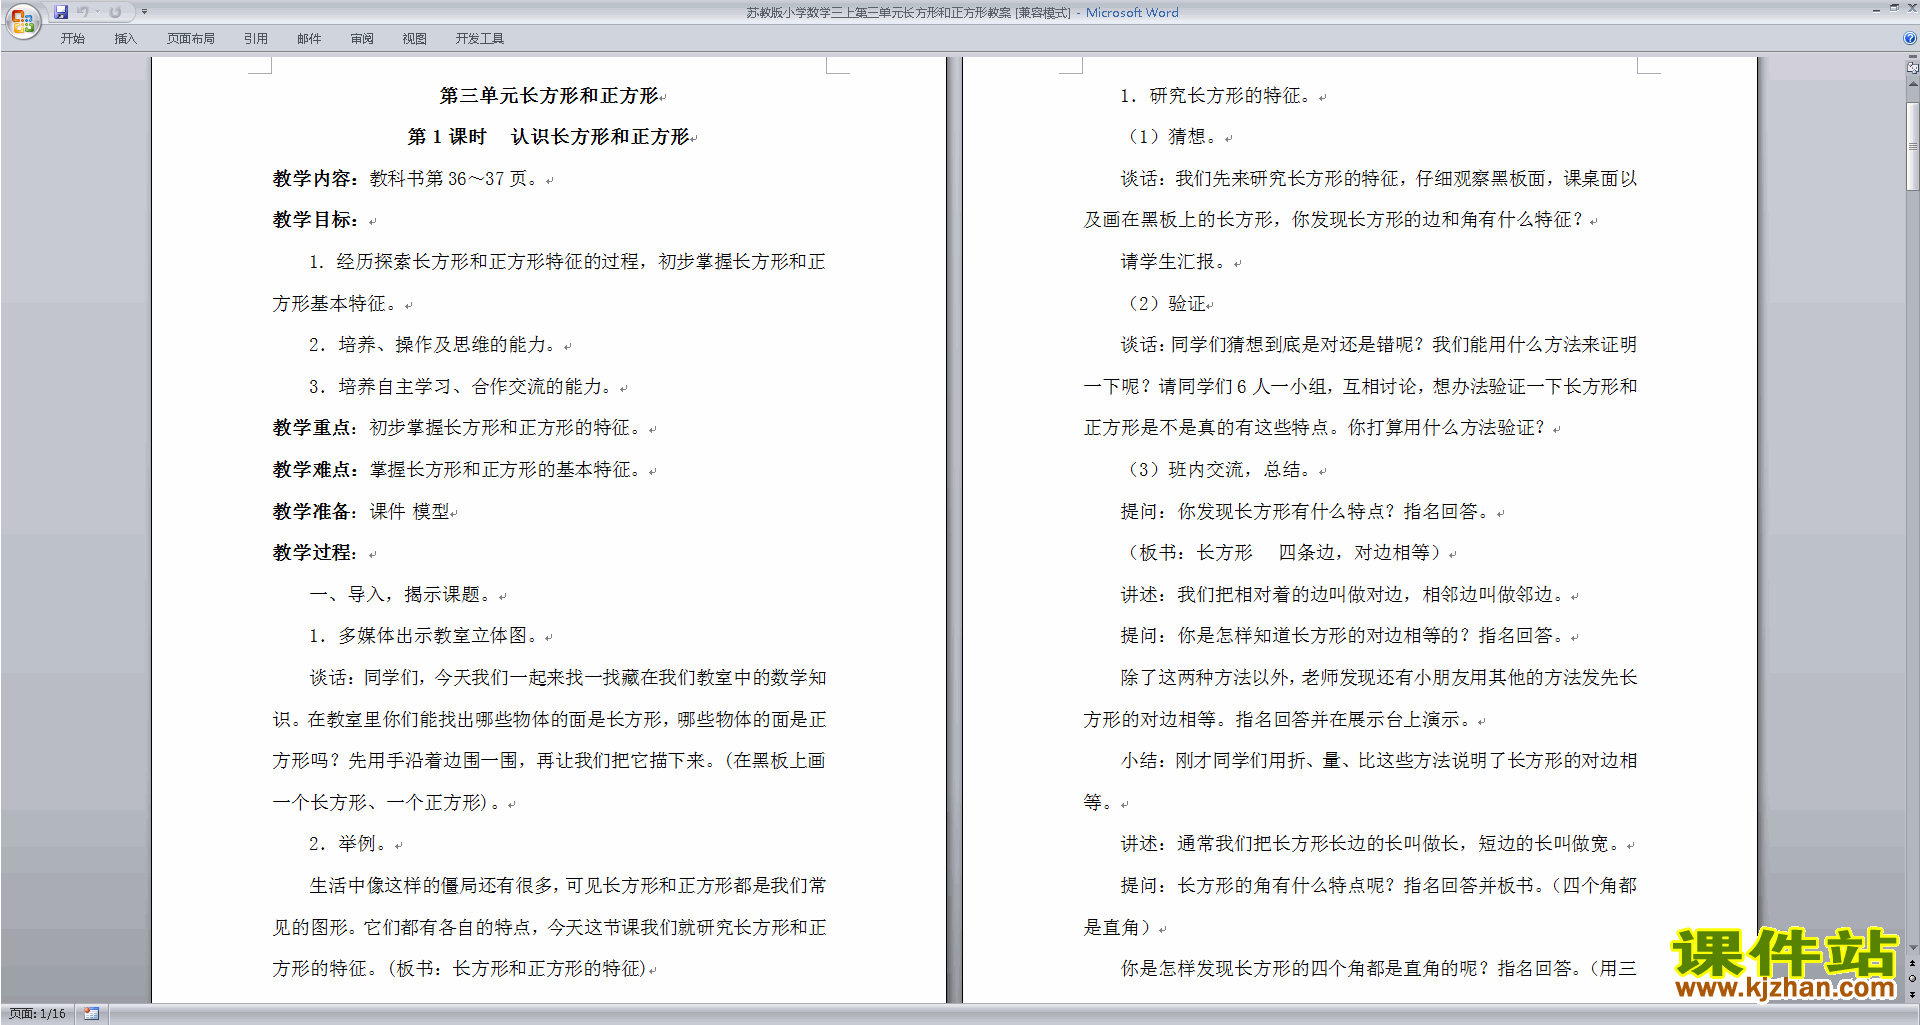1920x1025 pixels.
Task: Open the Undo history dropdown arrow
Action: 97,12
